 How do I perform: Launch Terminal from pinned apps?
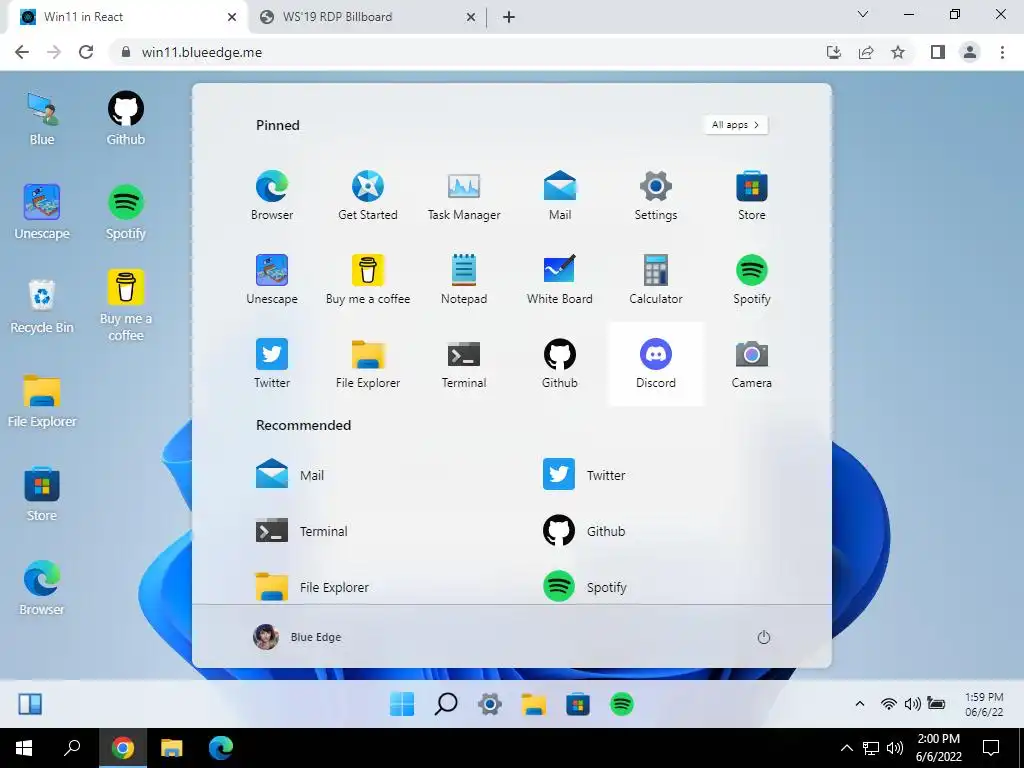[x=464, y=364]
